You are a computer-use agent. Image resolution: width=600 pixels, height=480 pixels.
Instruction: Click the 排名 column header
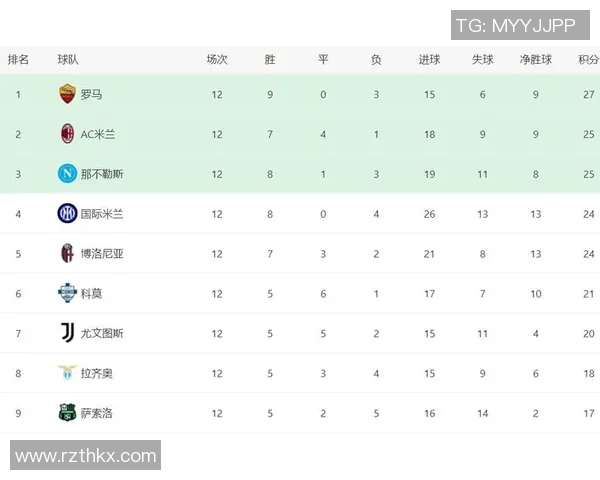pyautogui.click(x=18, y=60)
